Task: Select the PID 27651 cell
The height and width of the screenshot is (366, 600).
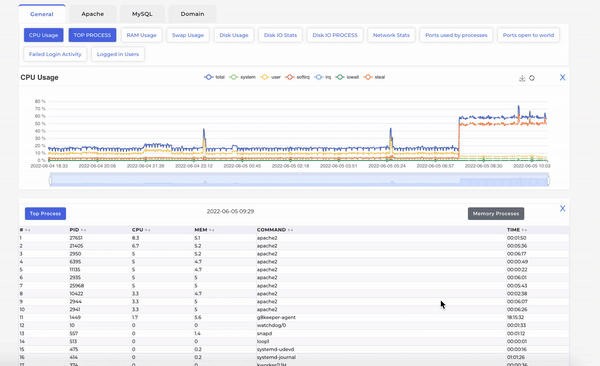Action: tap(76, 238)
